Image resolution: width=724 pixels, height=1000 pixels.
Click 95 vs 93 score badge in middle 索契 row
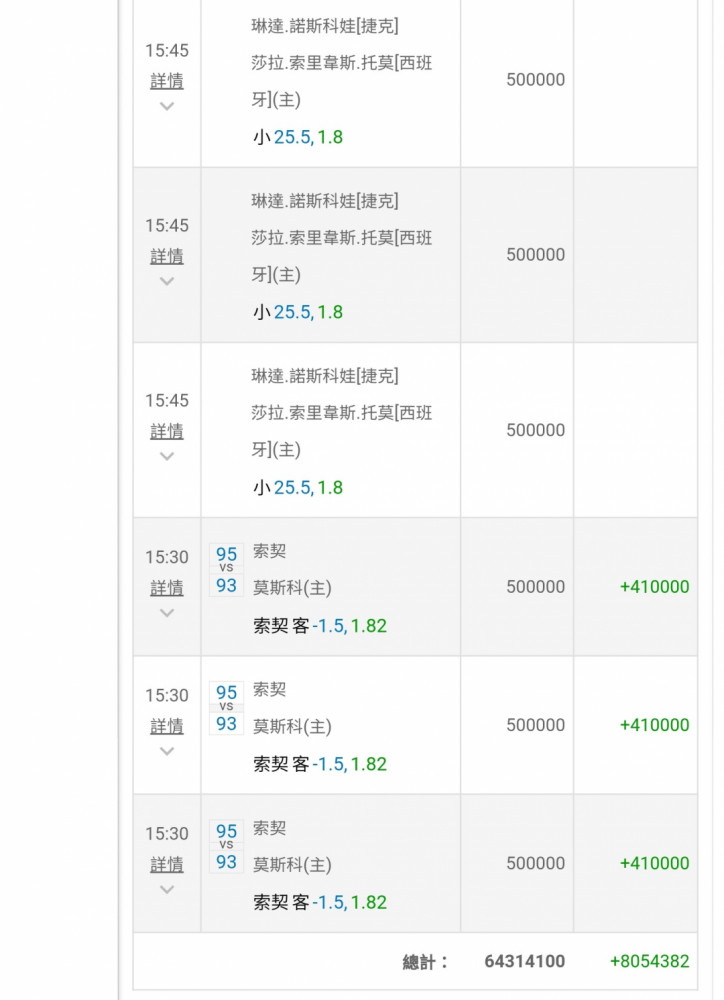click(x=226, y=708)
